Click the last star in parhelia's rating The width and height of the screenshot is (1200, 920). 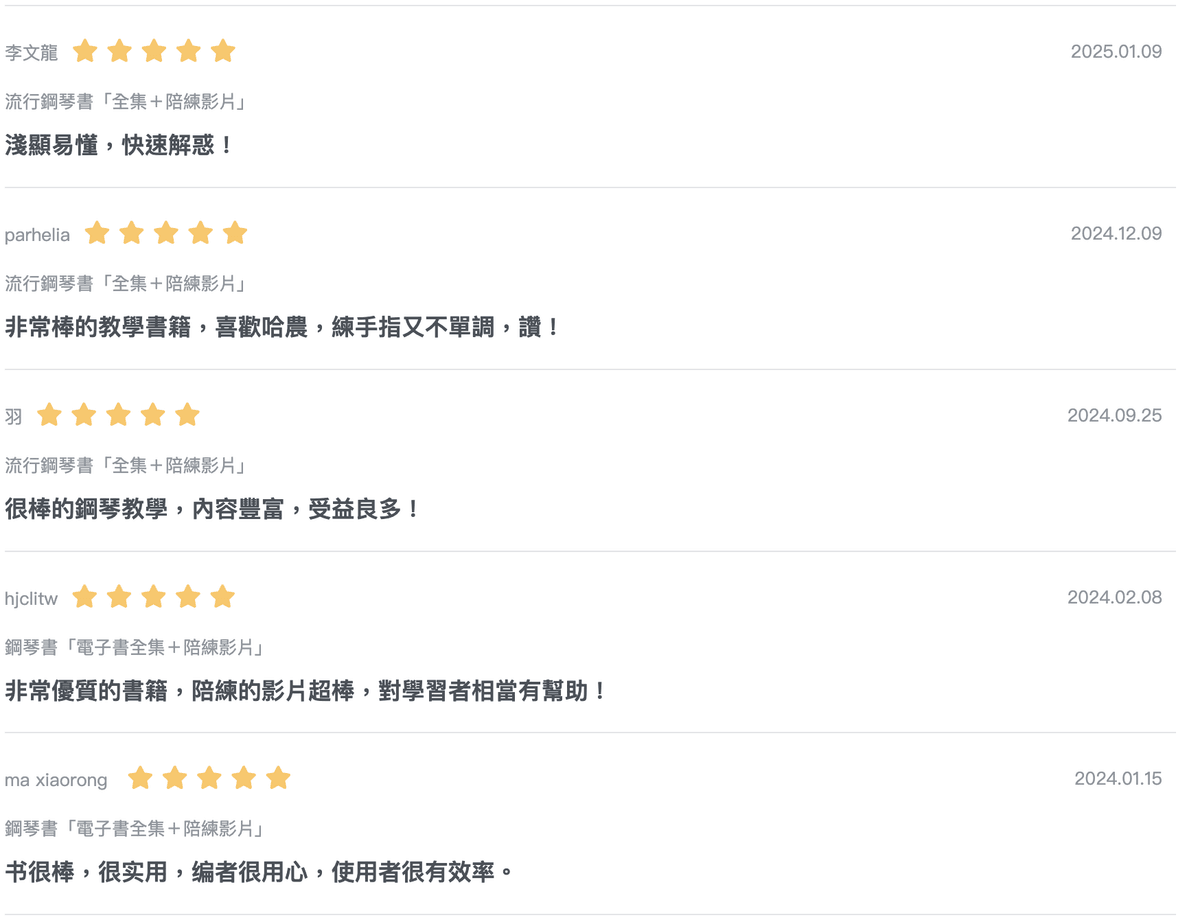click(x=235, y=233)
